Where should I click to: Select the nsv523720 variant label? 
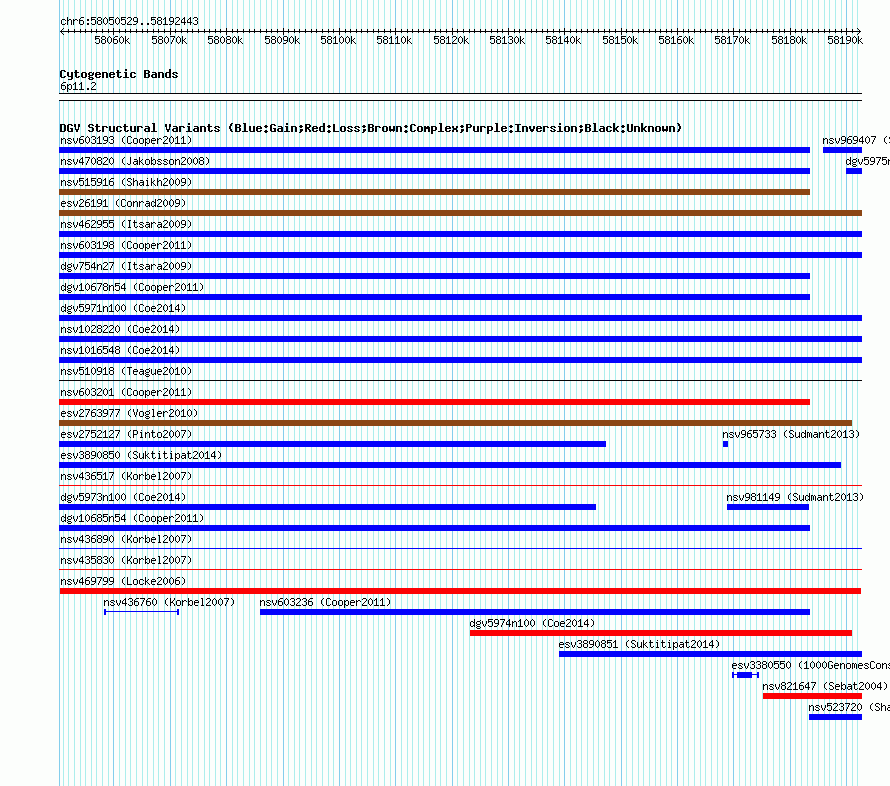pyautogui.click(x=849, y=707)
